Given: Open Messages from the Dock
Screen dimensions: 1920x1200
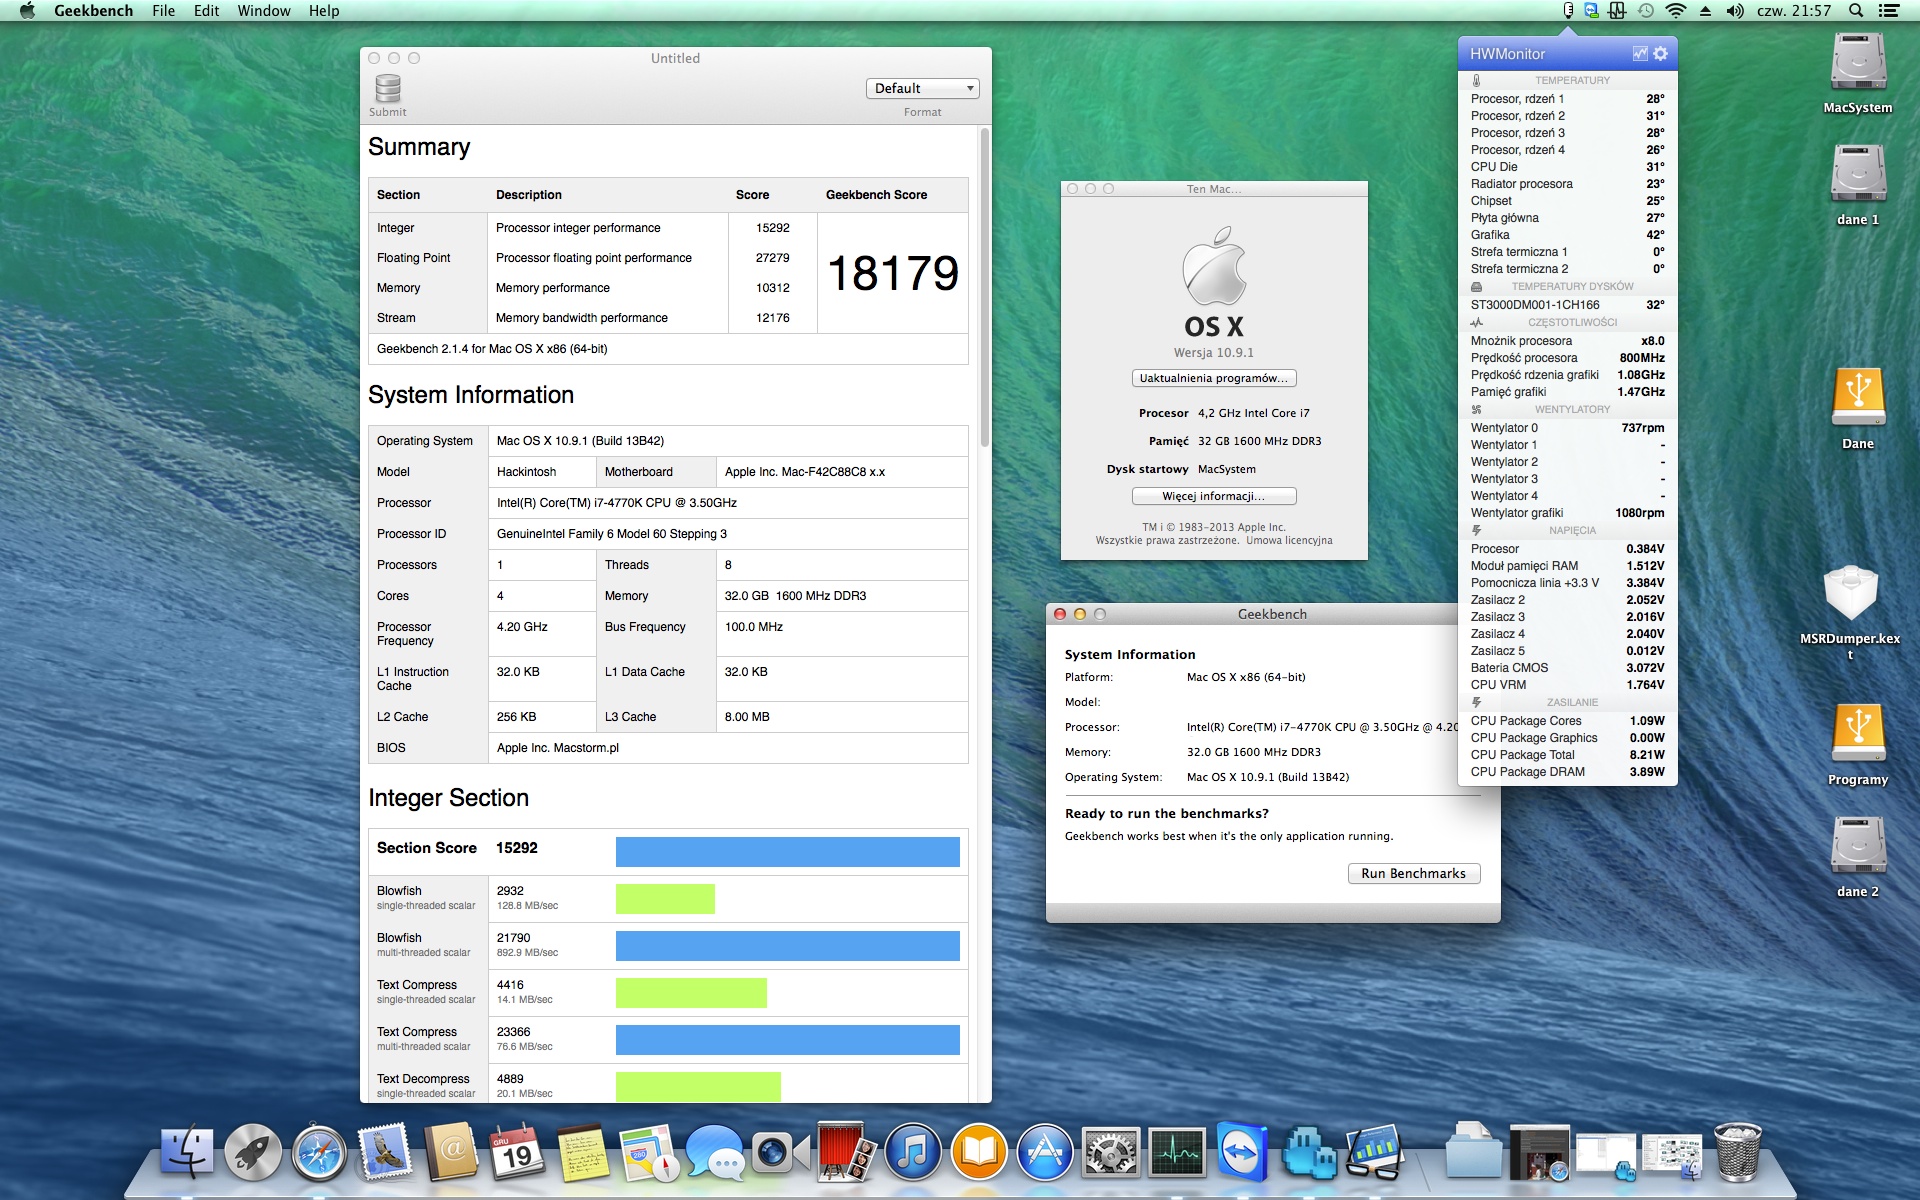Looking at the screenshot, I should pos(715,1153).
